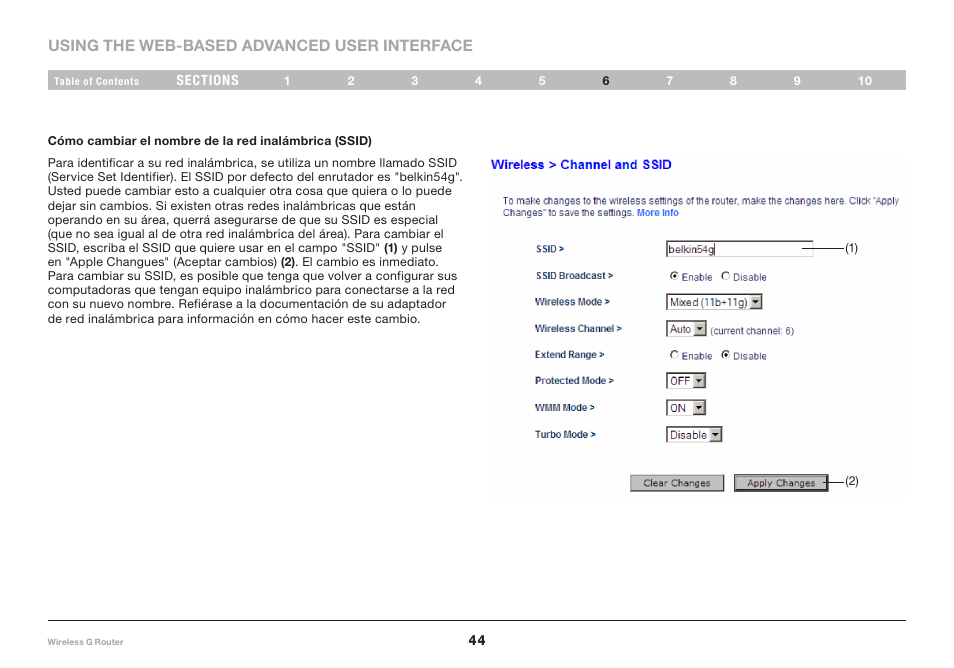Select Enable for Extend Range
Viewport: 954px width, 668px height.
(x=674, y=355)
